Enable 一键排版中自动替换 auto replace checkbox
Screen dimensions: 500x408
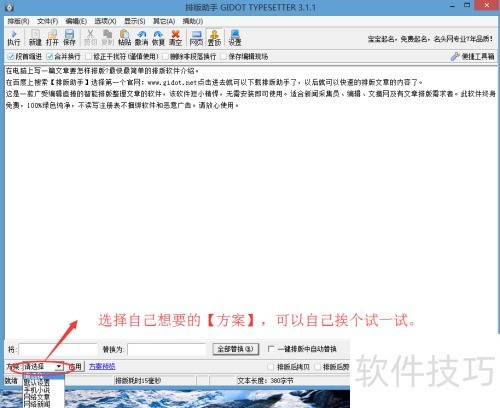[x=271, y=349]
